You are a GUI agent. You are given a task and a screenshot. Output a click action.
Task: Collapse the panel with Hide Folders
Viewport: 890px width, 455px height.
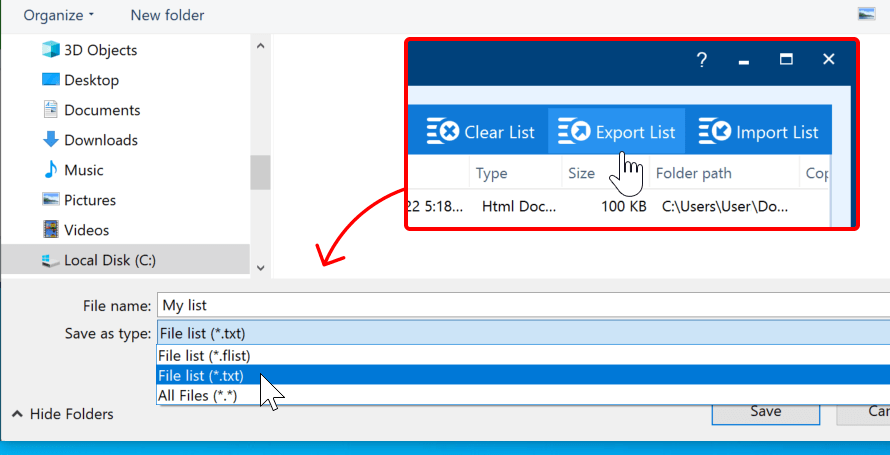(x=62, y=414)
